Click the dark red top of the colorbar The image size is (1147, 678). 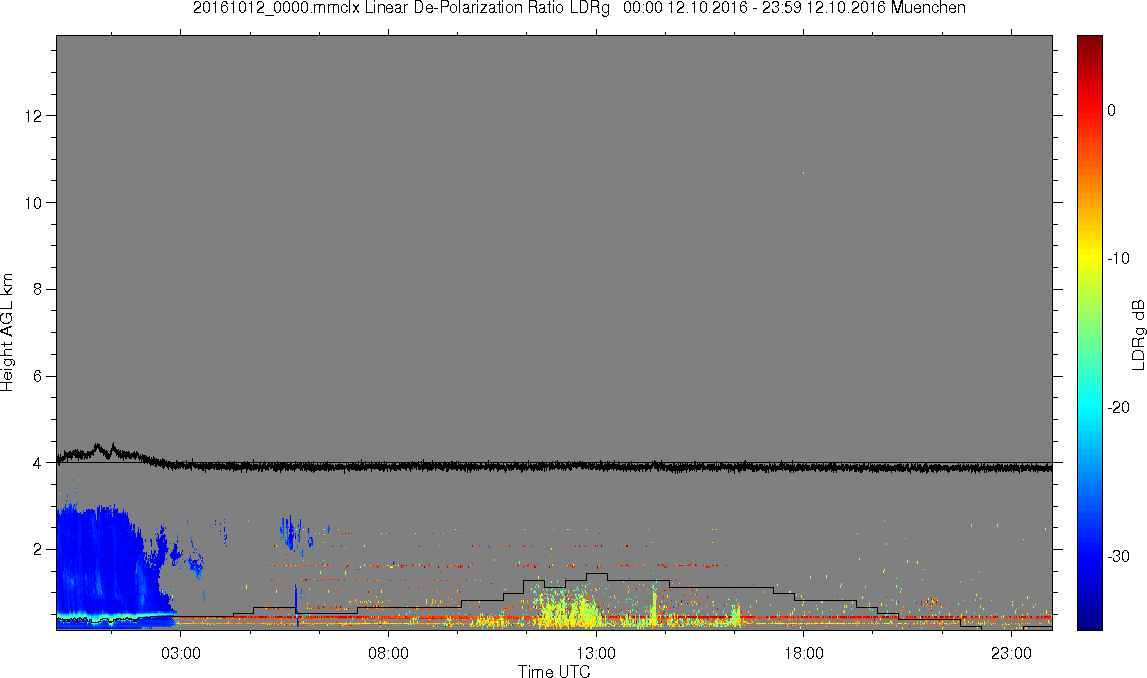[x=1090, y=44]
